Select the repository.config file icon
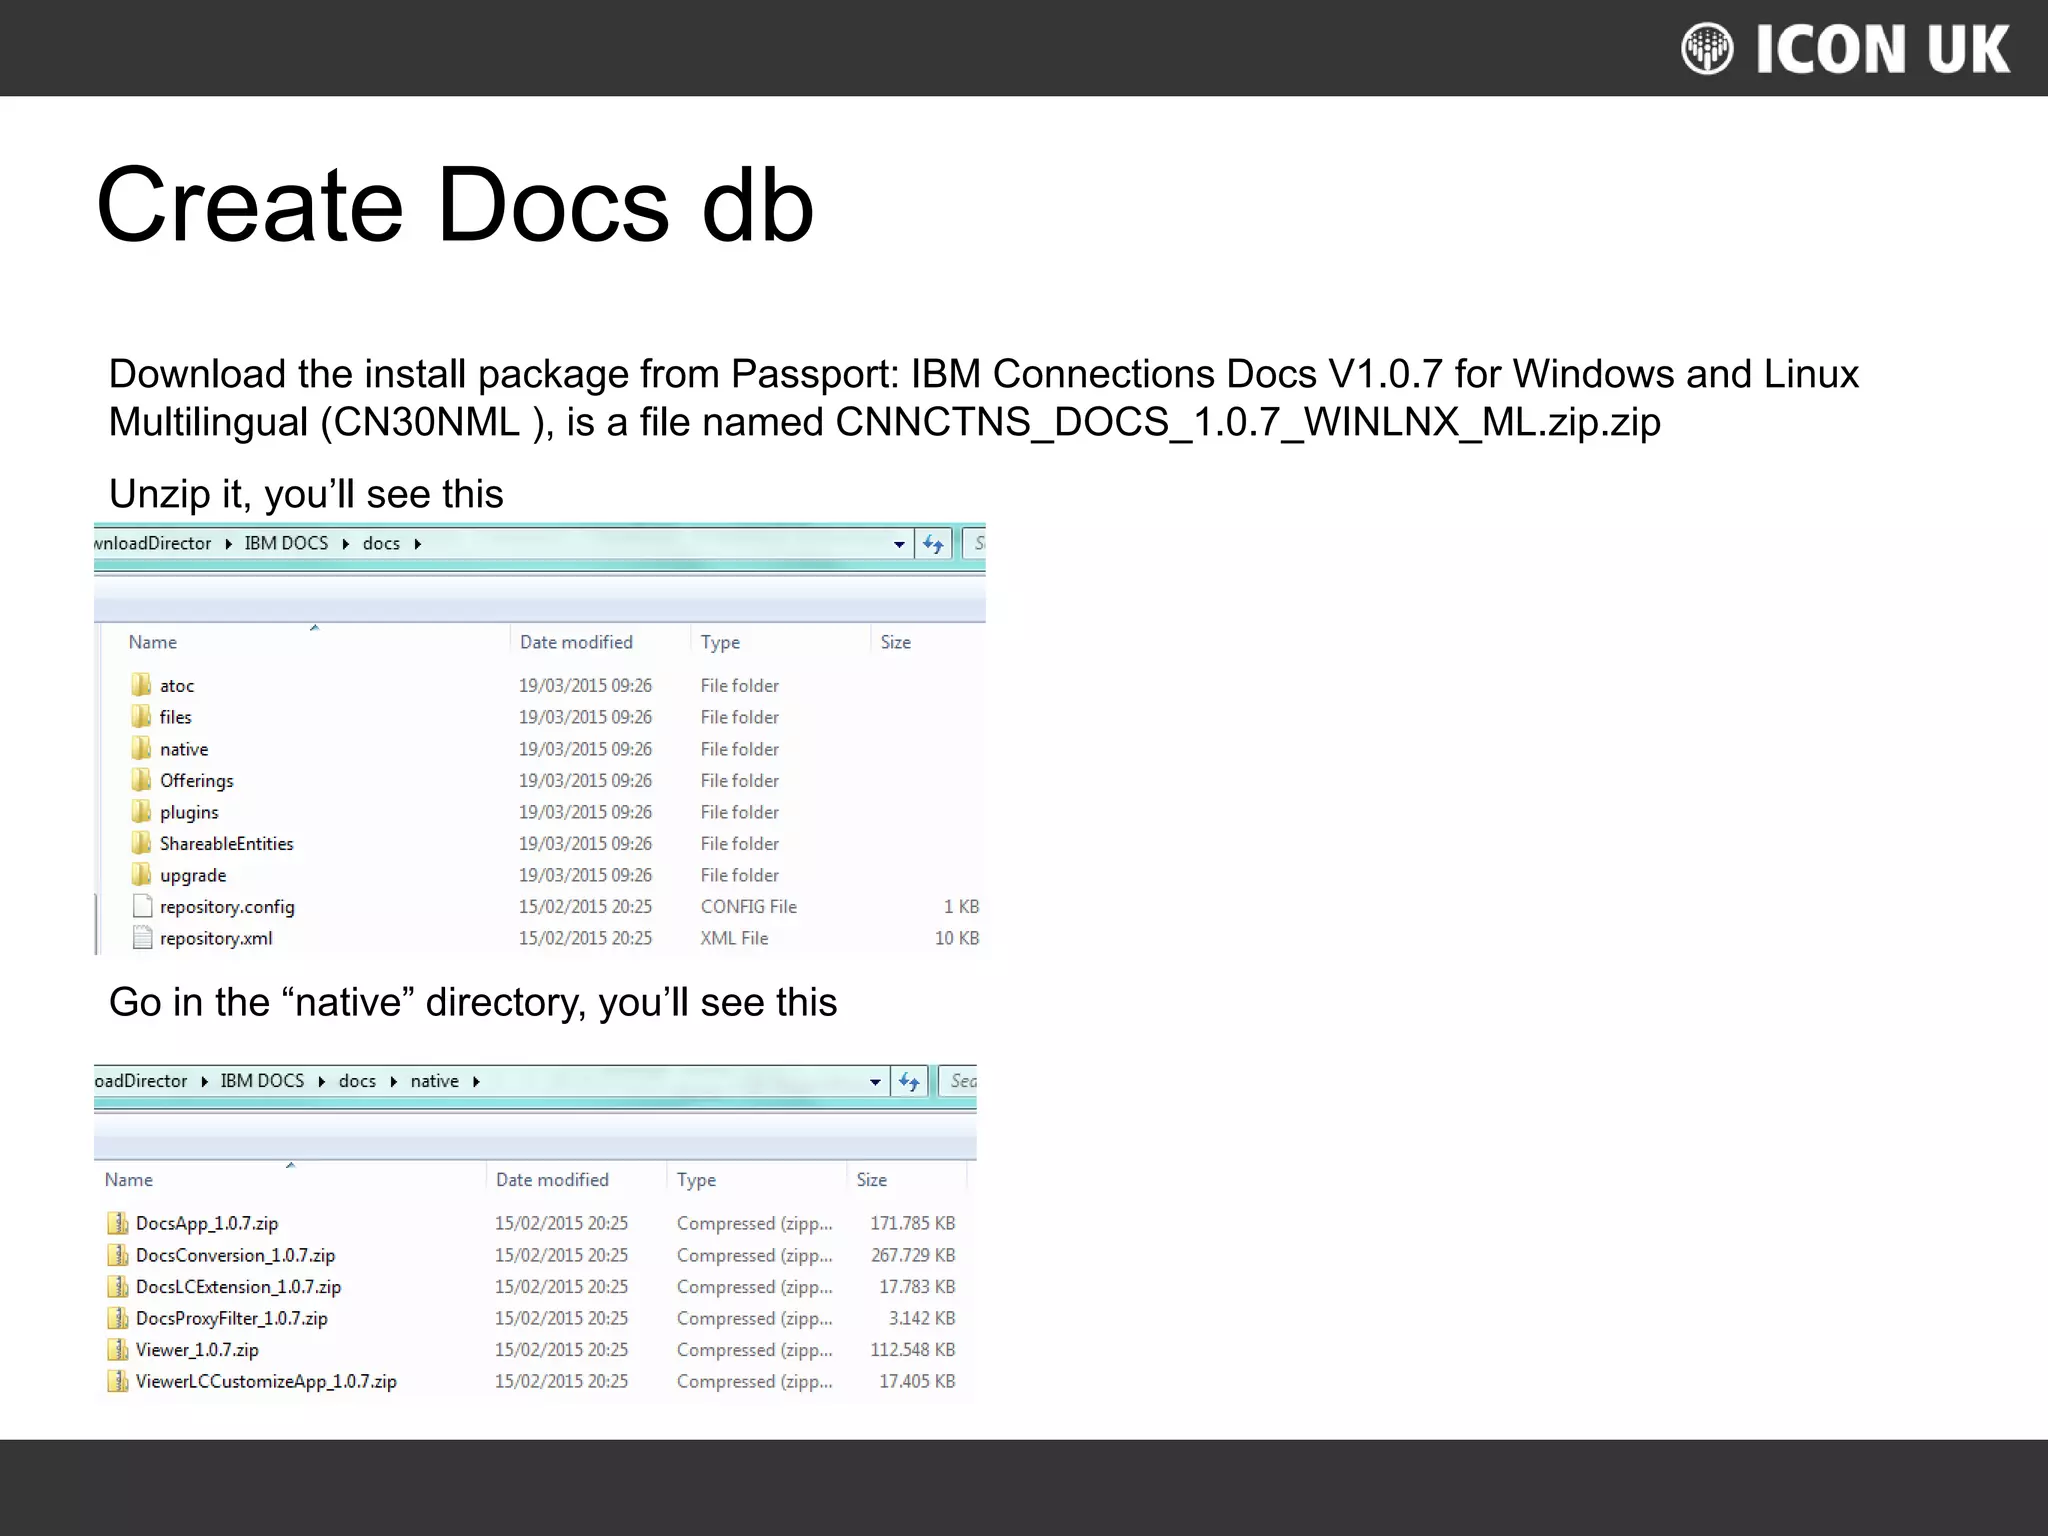Image resolution: width=2048 pixels, height=1536 pixels. [x=142, y=906]
